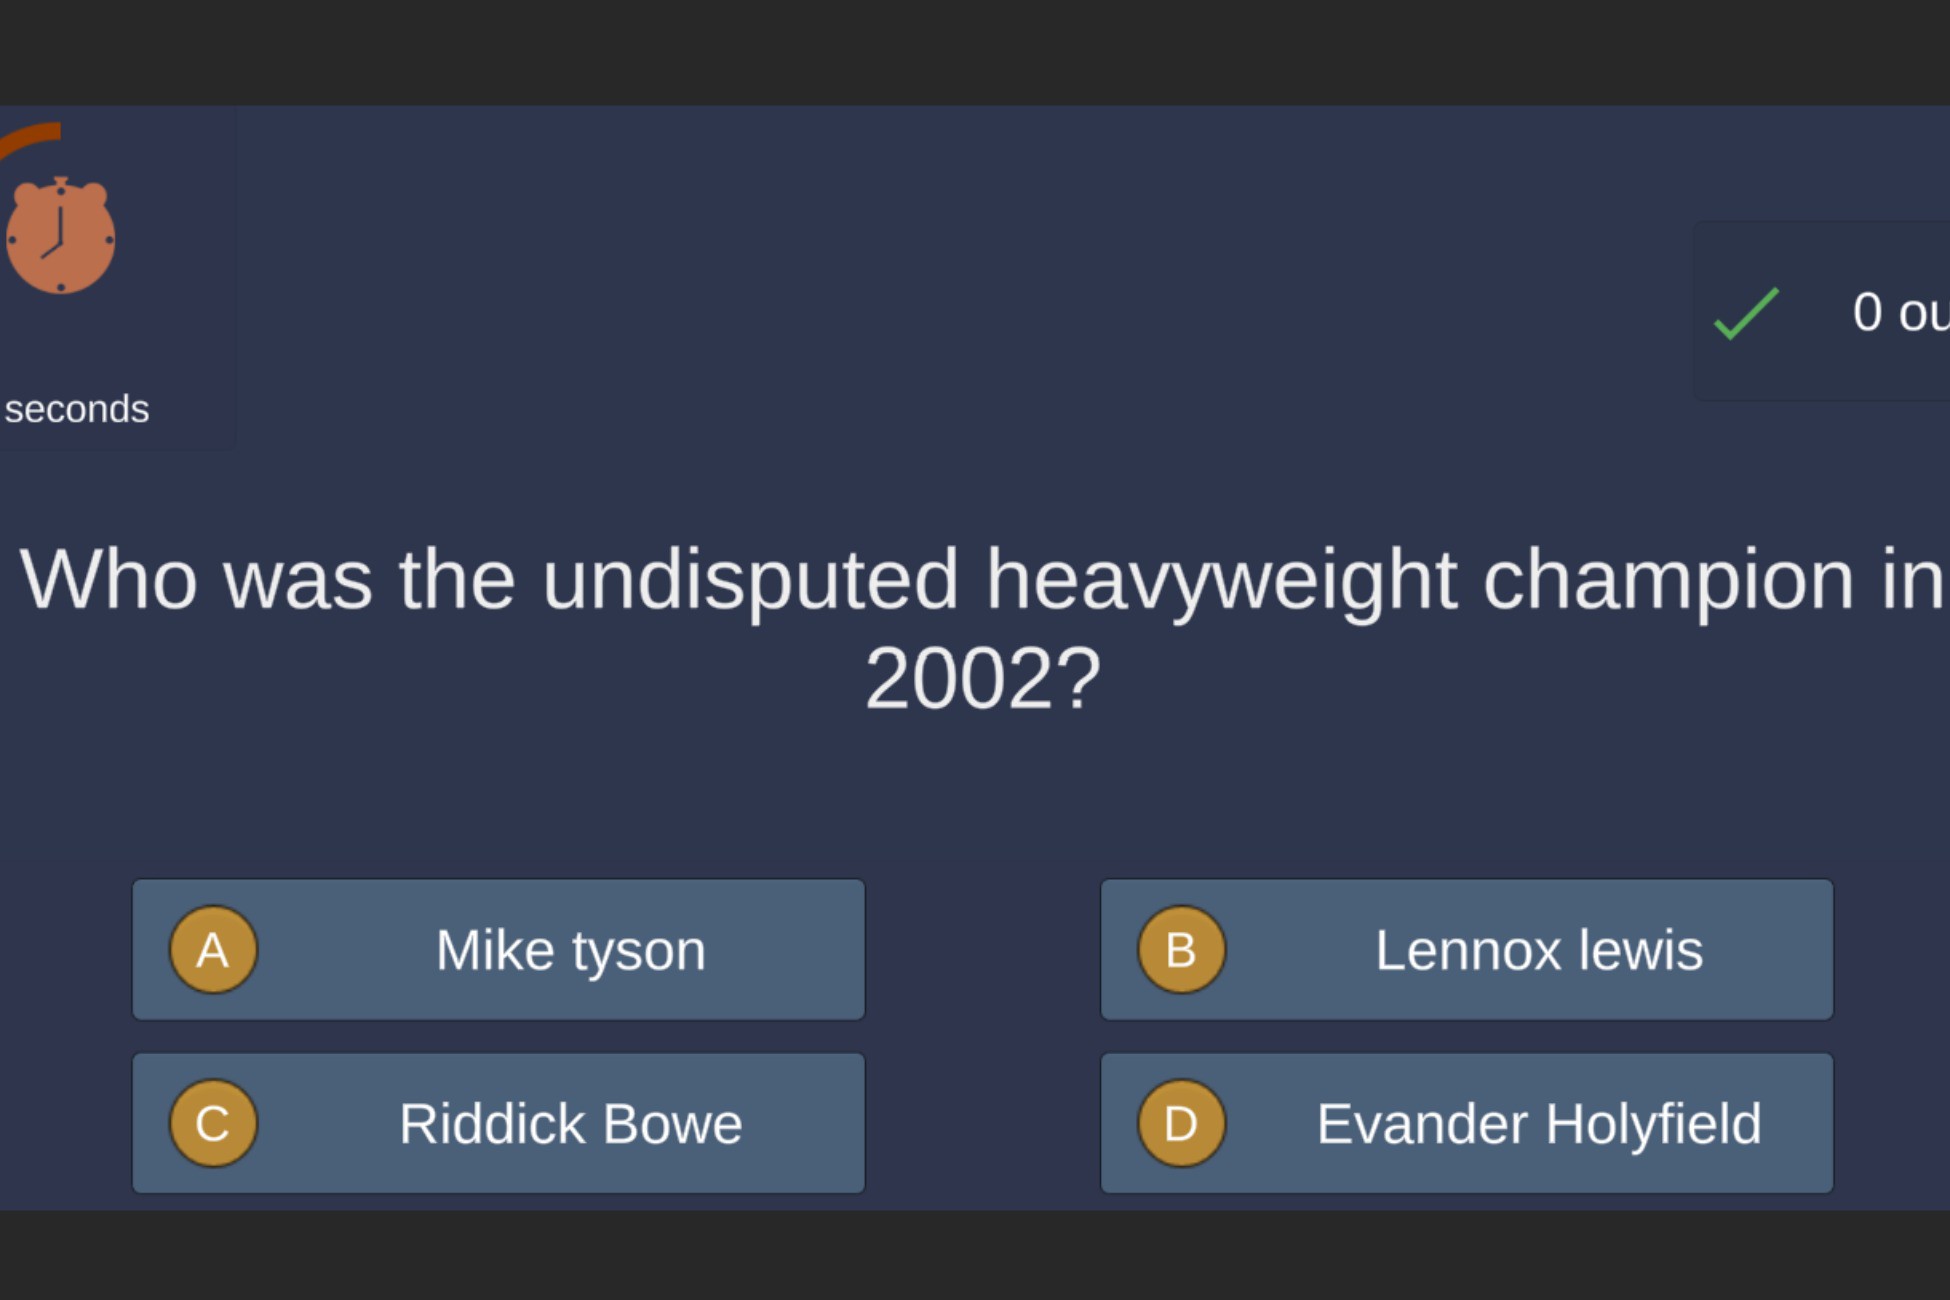Click the digit 0 in the score
This screenshot has width=1950, height=1300.
click(x=1867, y=312)
